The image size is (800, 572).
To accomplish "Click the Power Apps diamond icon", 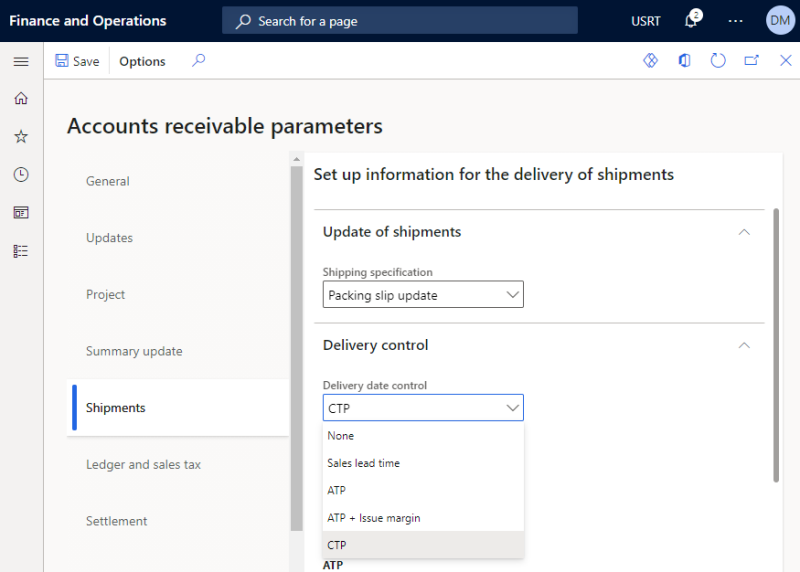I will (650, 61).
